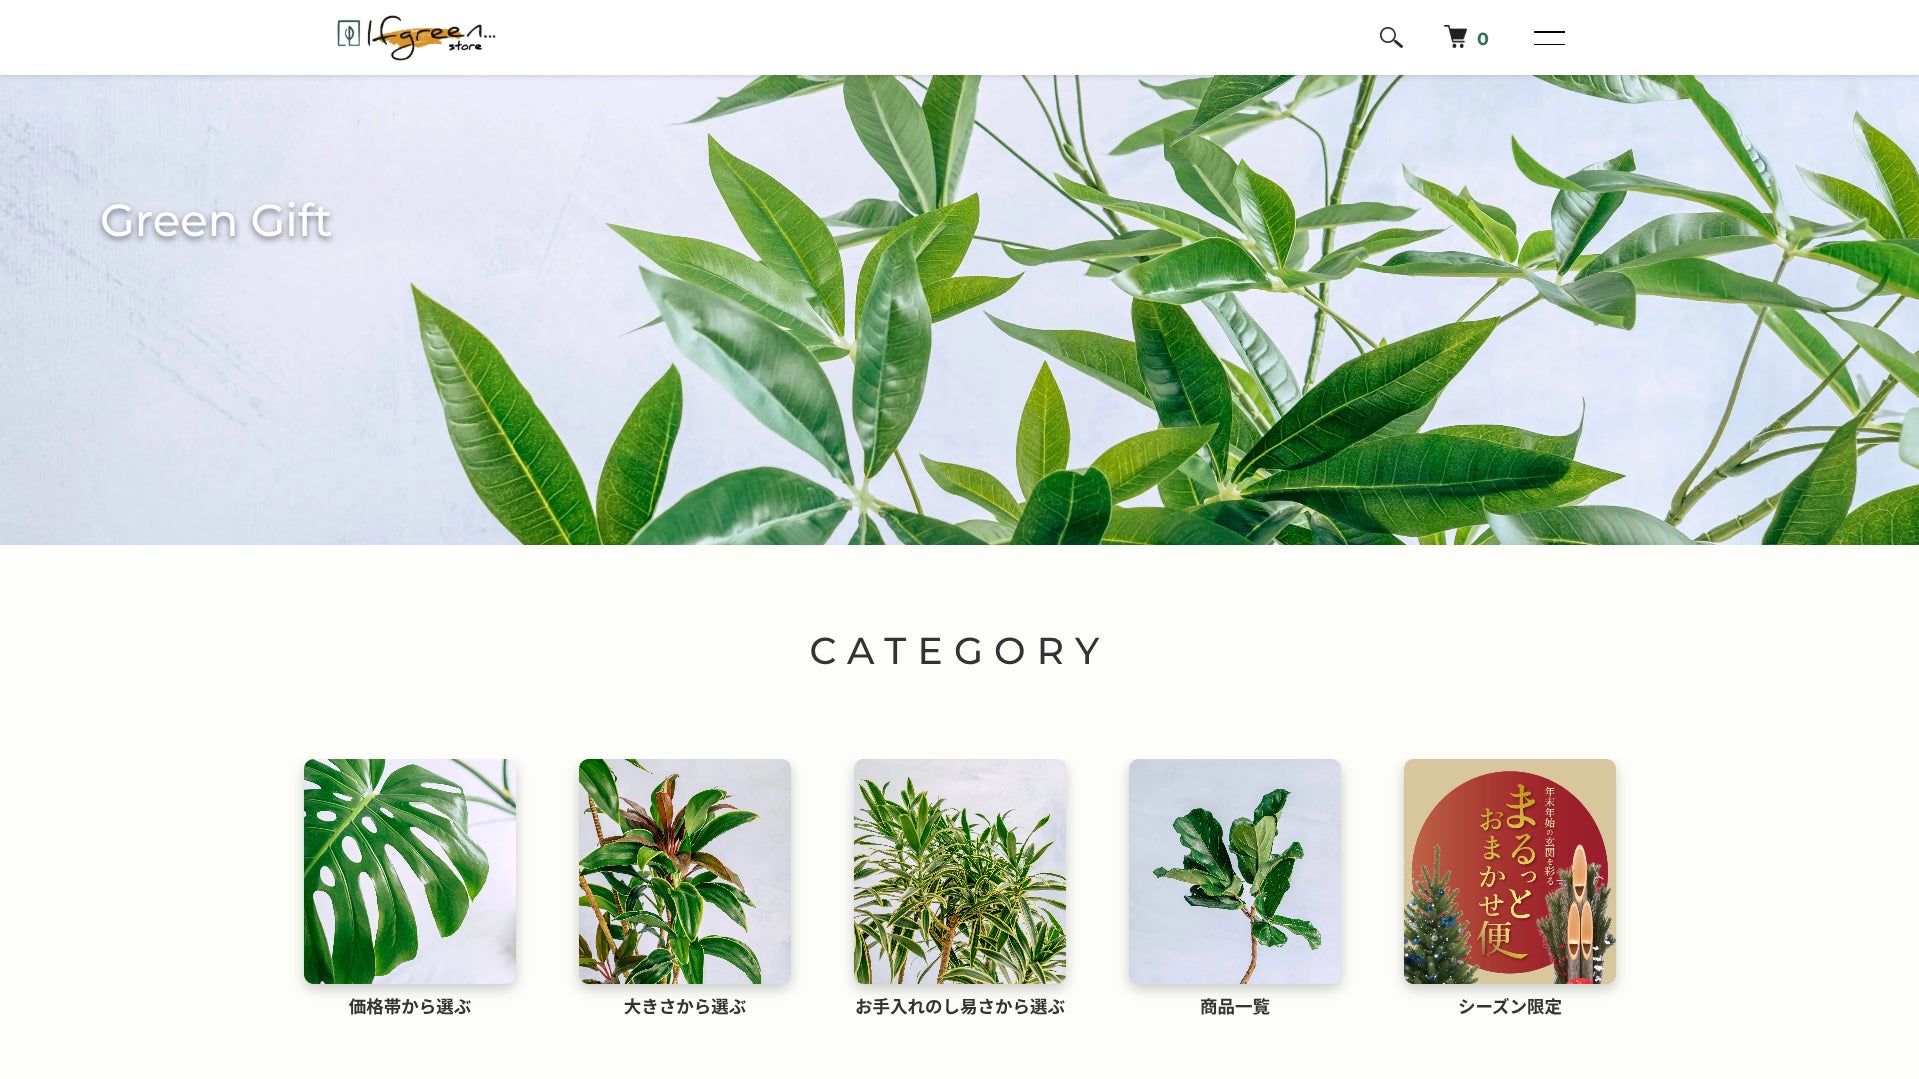Go to シーズン限定 seasonal link

[x=1510, y=1007]
